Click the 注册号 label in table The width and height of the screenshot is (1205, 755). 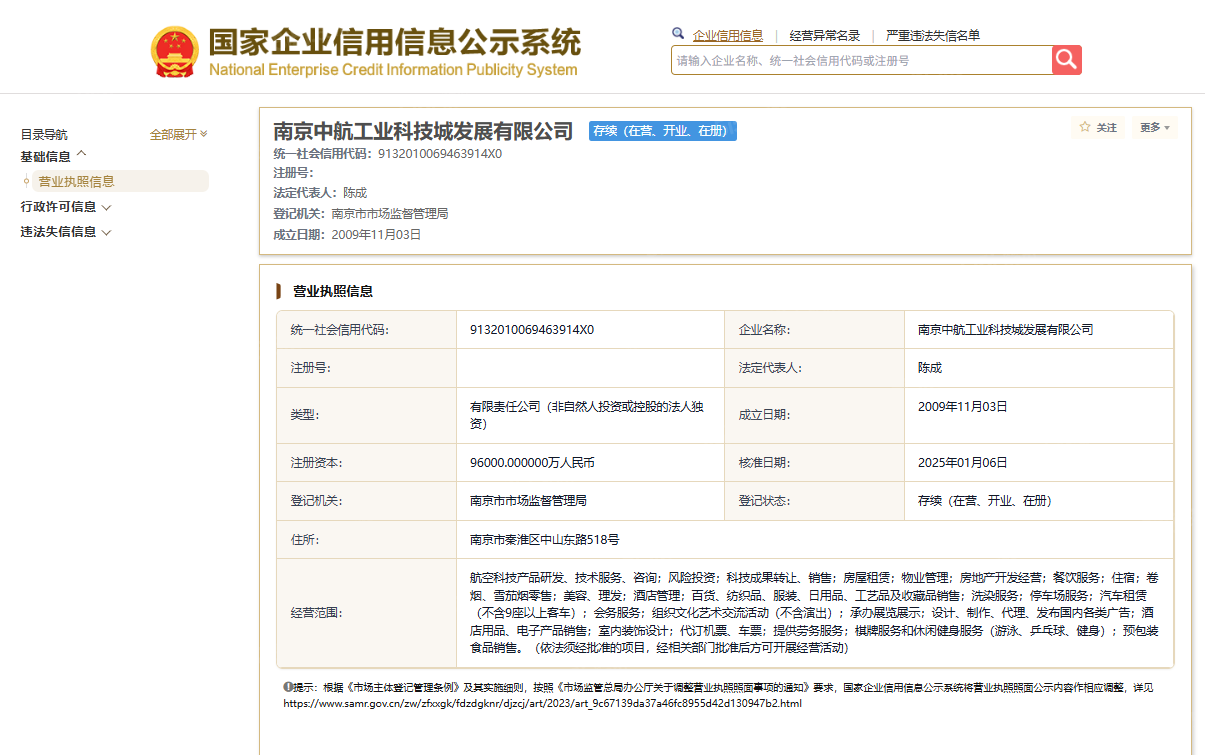click(x=310, y=367)
